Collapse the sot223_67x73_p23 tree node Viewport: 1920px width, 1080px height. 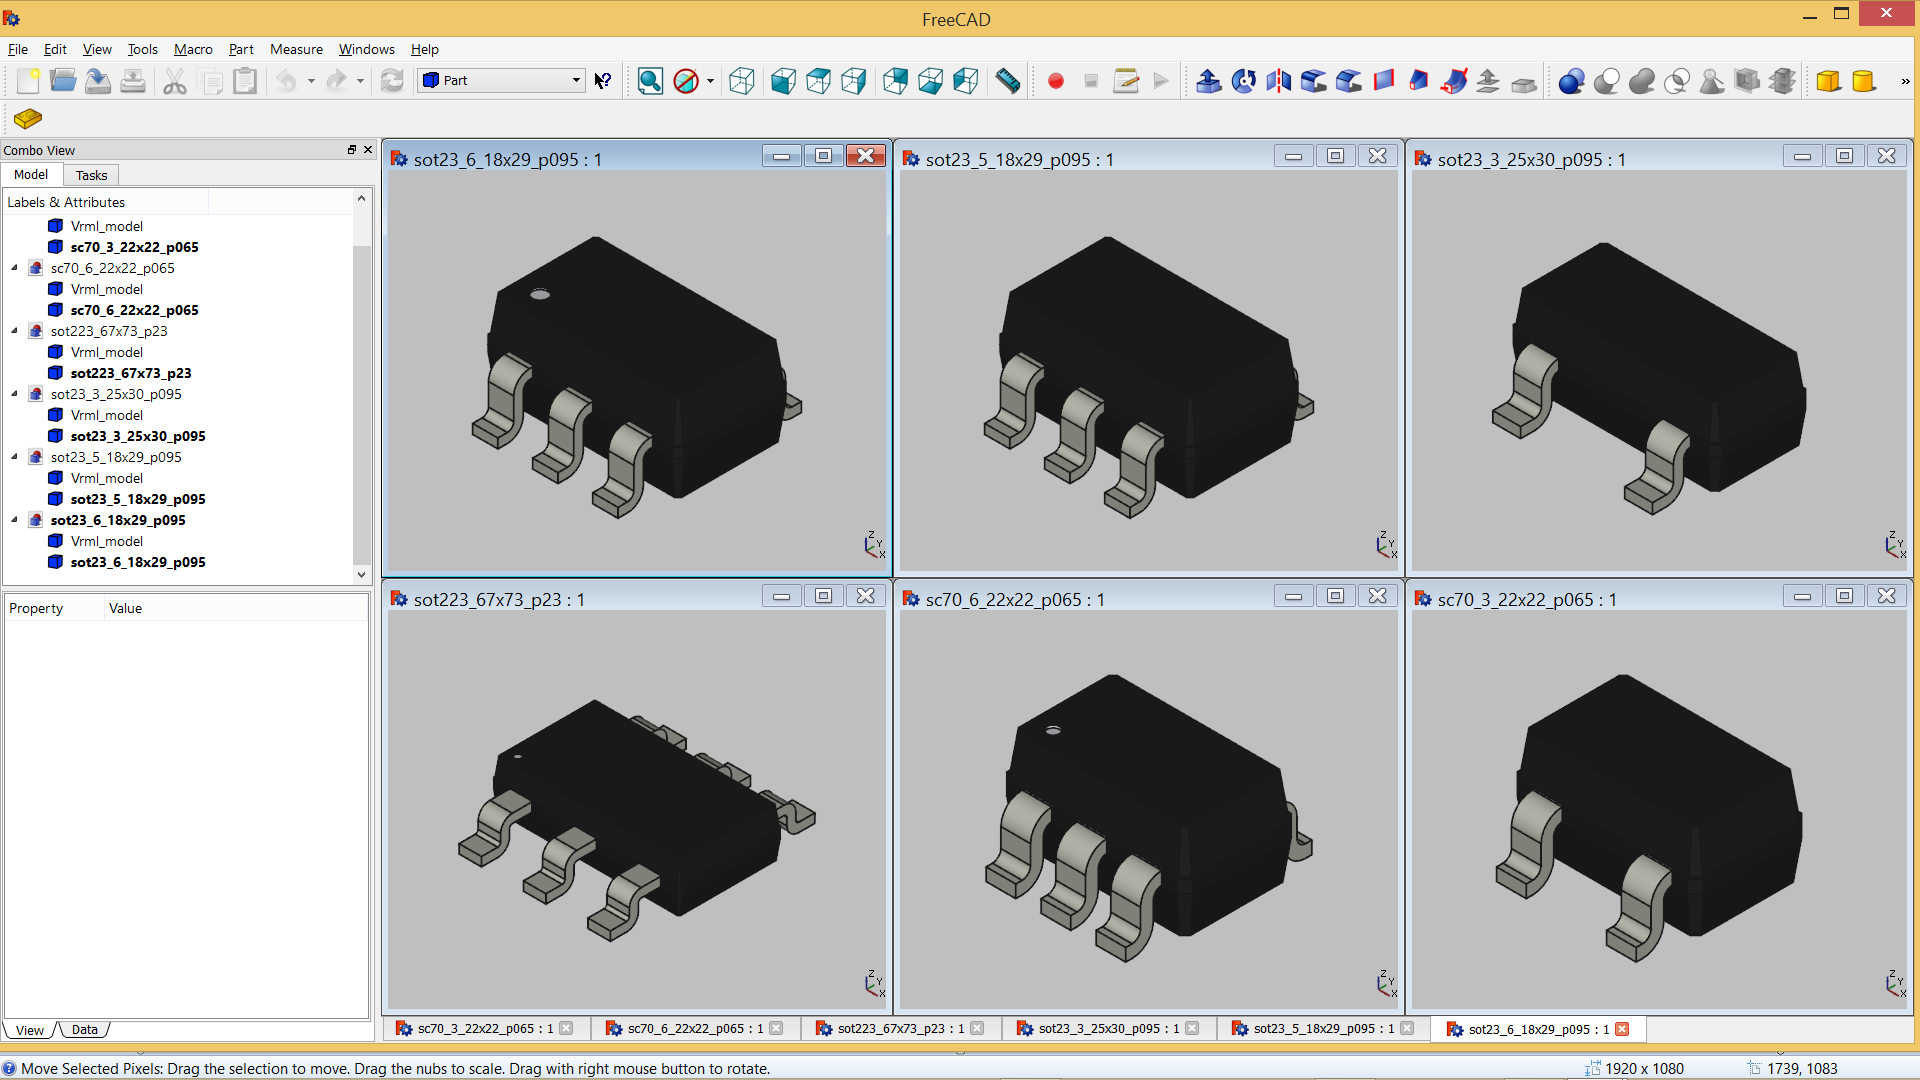[15, 331]
